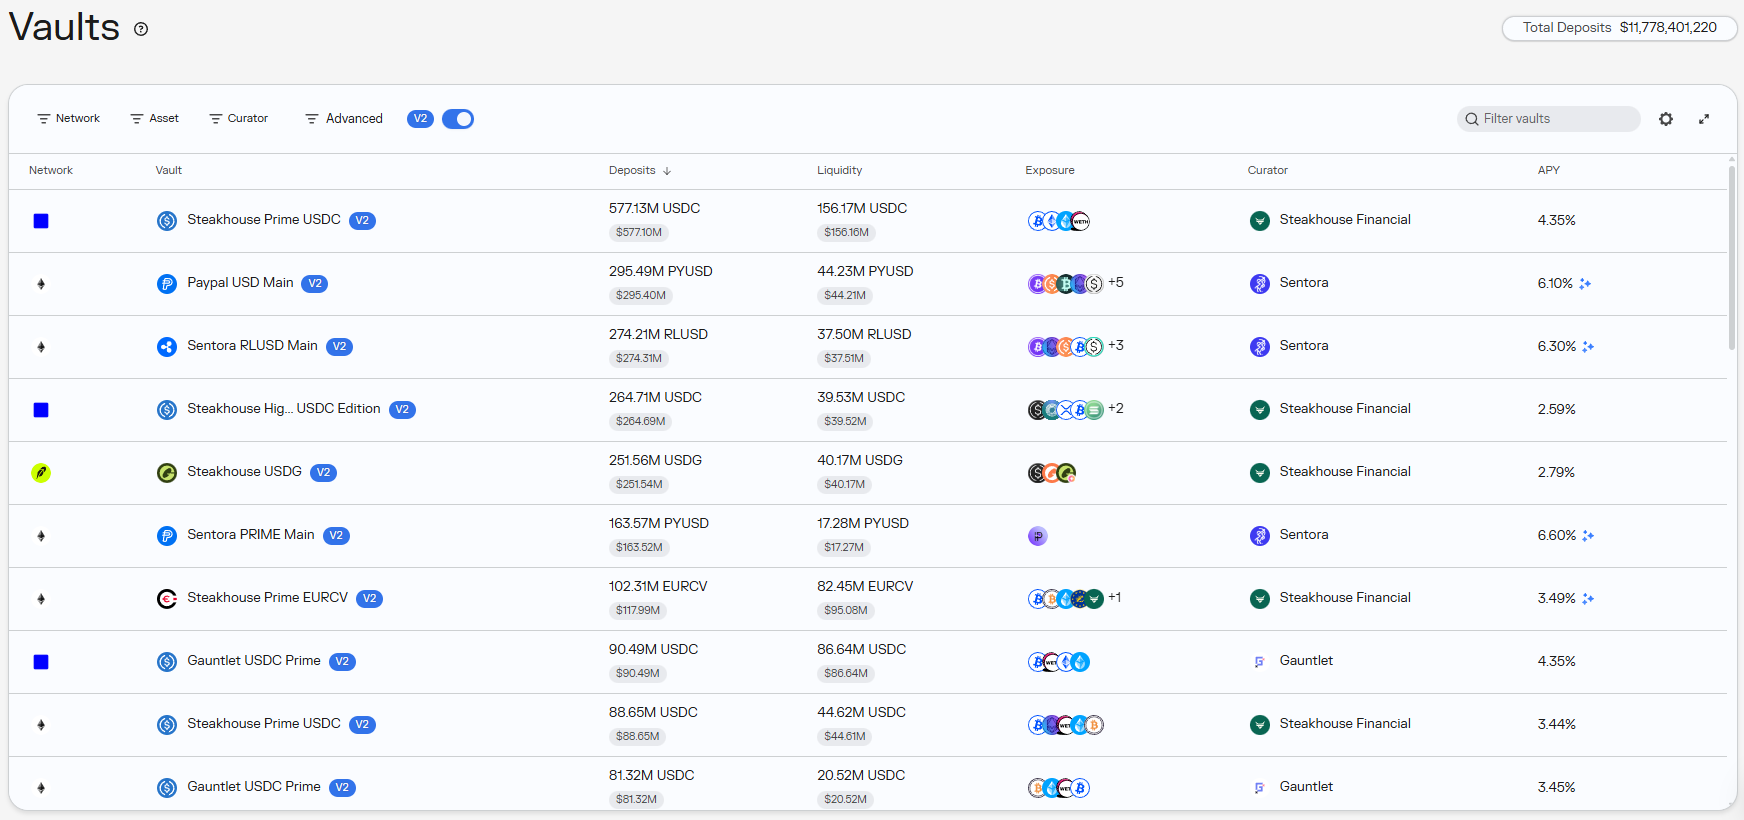Click the 82.45M EURCV liquidity value
Viewport: 1744px width, 820px height.
click(x=865, y=587)
